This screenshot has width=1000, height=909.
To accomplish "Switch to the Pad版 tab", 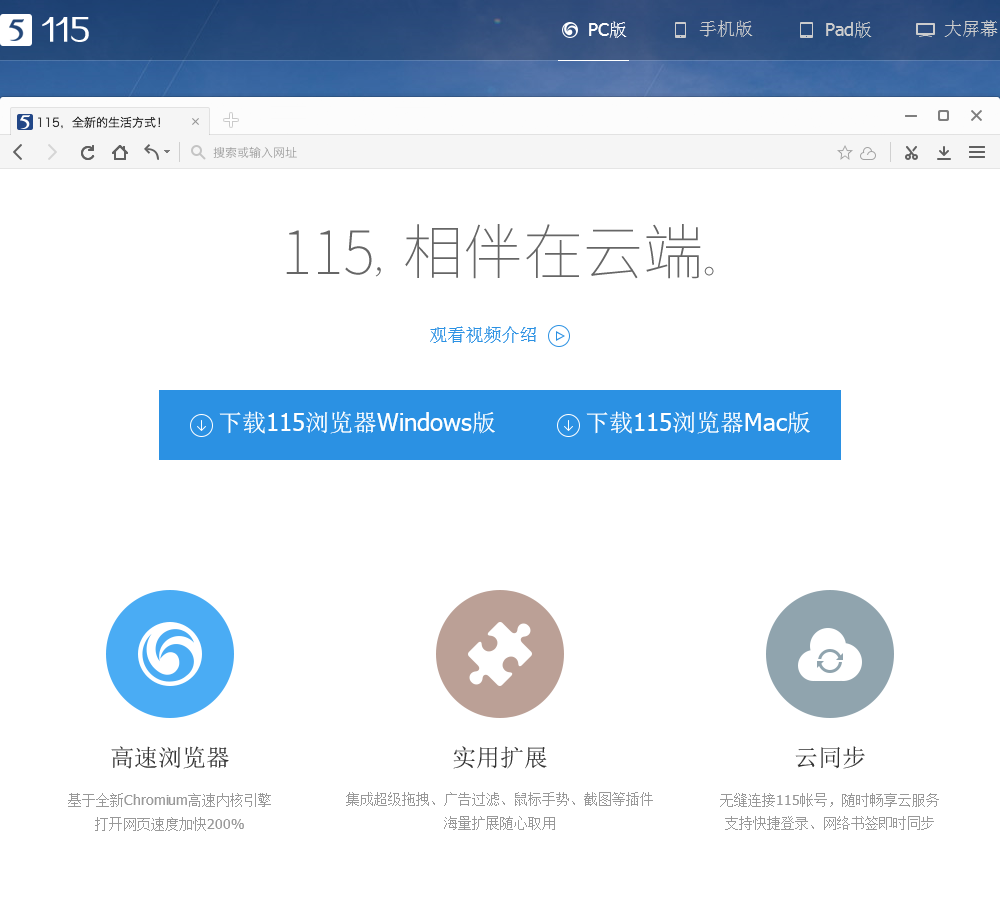I will coord(835,30).
